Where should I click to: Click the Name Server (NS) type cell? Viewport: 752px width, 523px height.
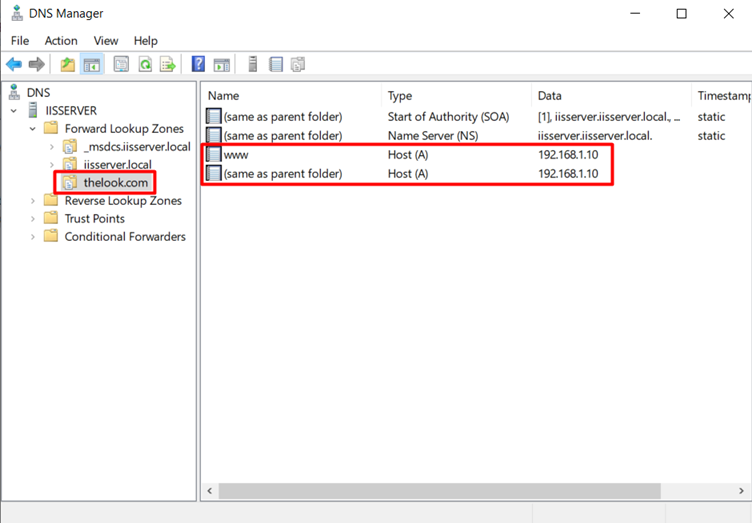tap(433, 136)
